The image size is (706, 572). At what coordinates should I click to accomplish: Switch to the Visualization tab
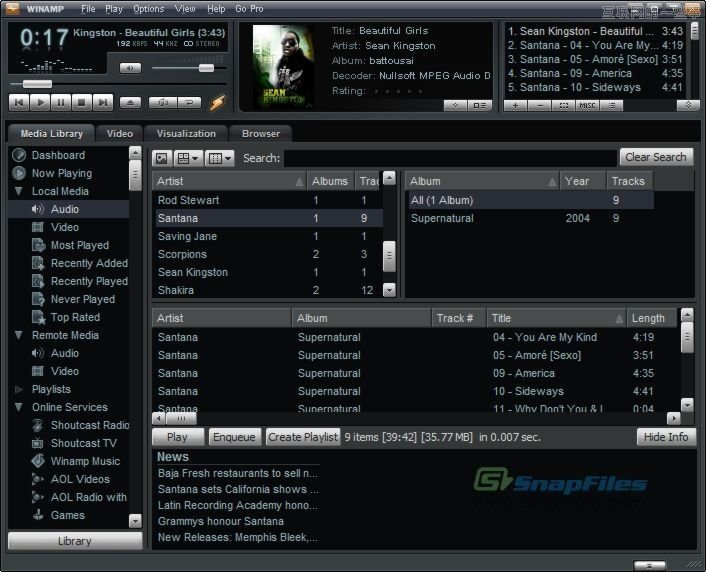click(186, 133)
